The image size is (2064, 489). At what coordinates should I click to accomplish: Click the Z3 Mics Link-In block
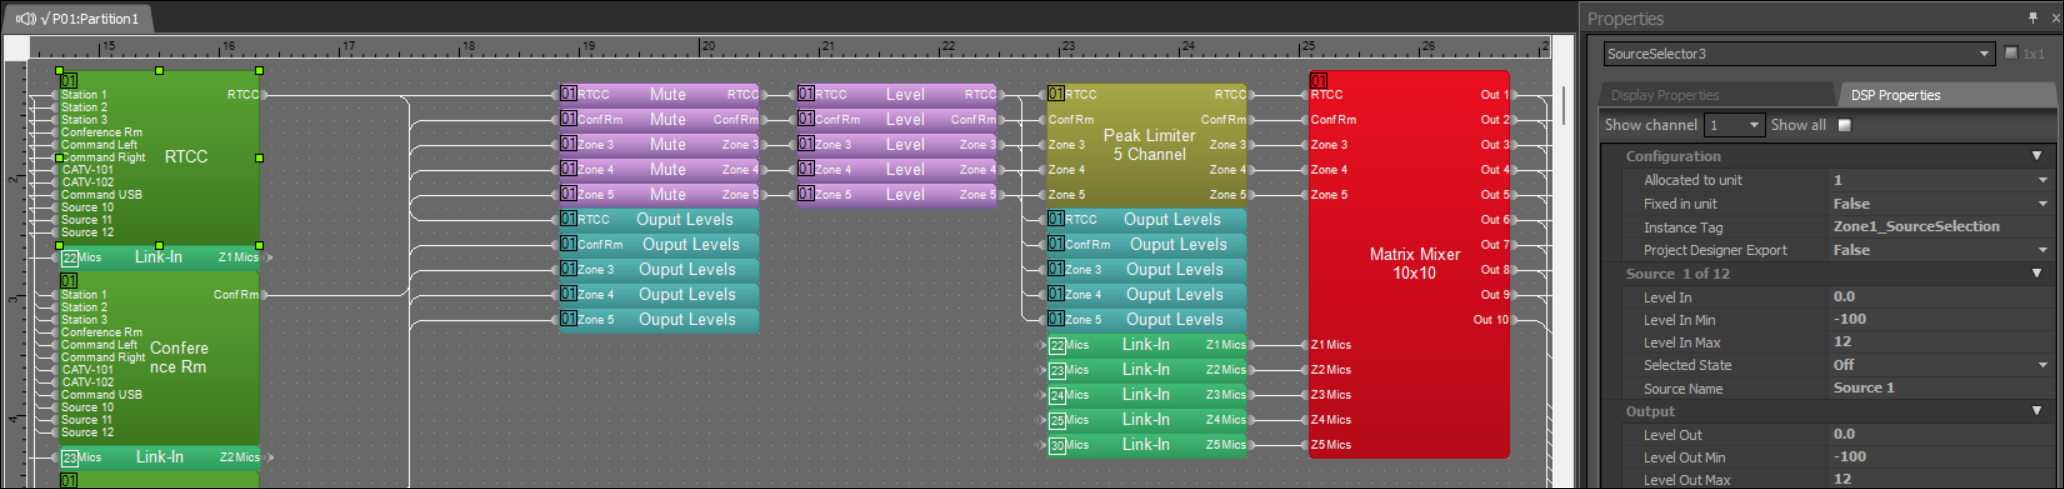pyautogui.click(x=1146, y=395)
